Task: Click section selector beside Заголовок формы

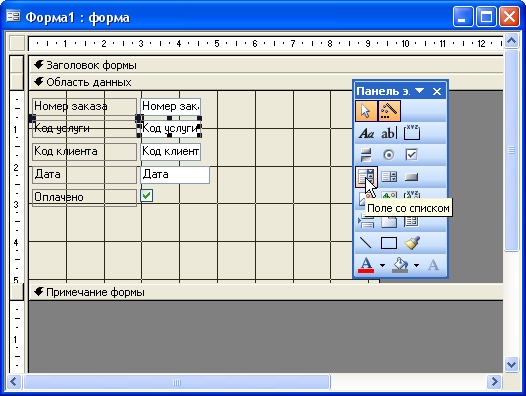Action: pos(17,64)
